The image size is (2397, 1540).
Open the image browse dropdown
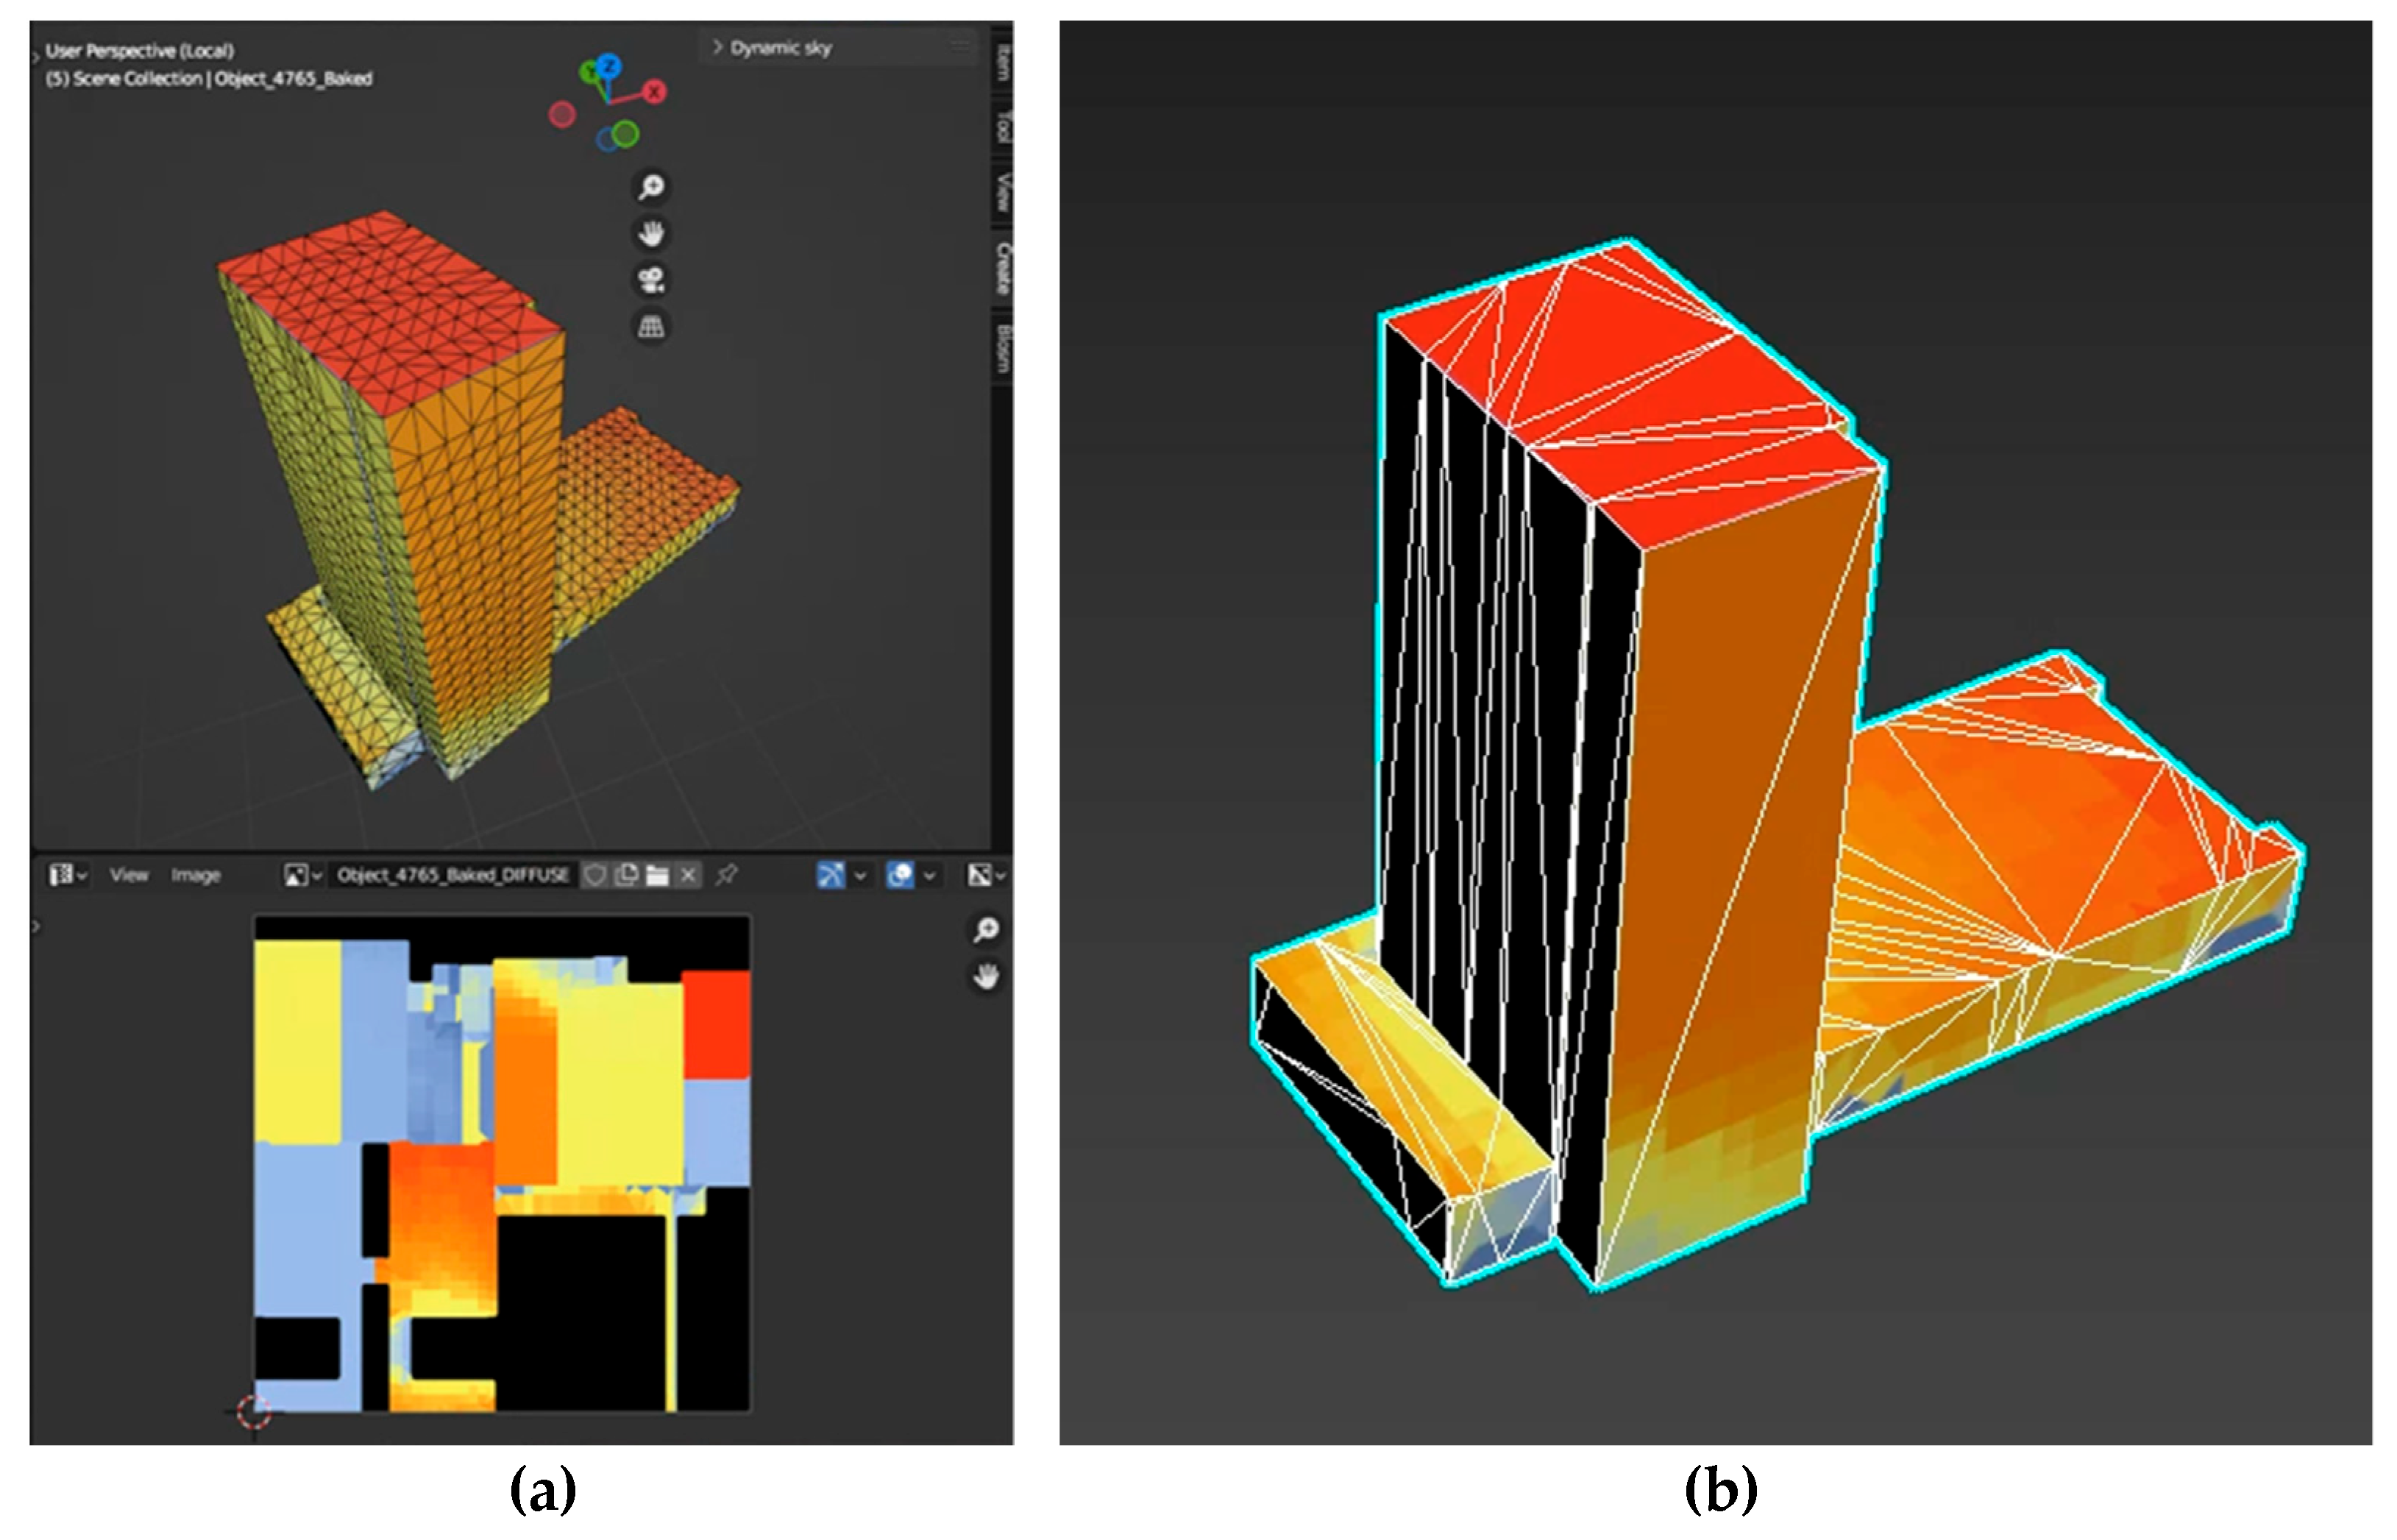[302, 876]
